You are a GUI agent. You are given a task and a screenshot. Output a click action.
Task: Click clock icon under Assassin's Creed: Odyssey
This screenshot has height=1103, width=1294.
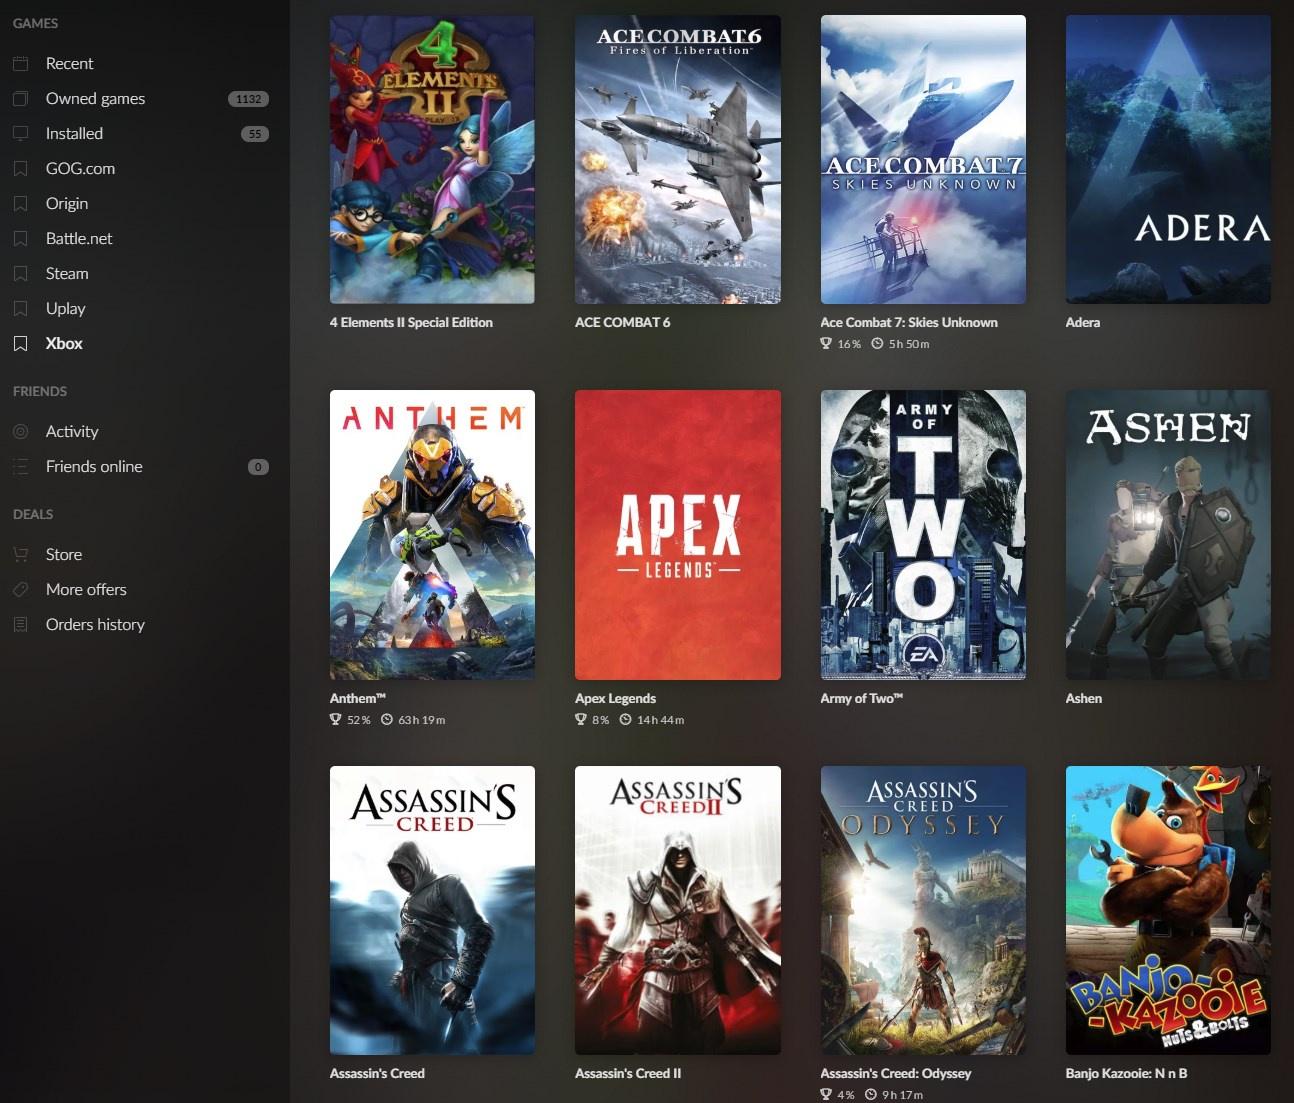click(x=871, y=1095)
